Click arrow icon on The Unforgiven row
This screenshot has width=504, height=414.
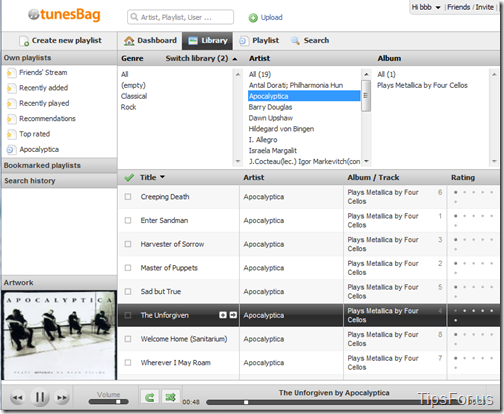[x=233, y=315]
